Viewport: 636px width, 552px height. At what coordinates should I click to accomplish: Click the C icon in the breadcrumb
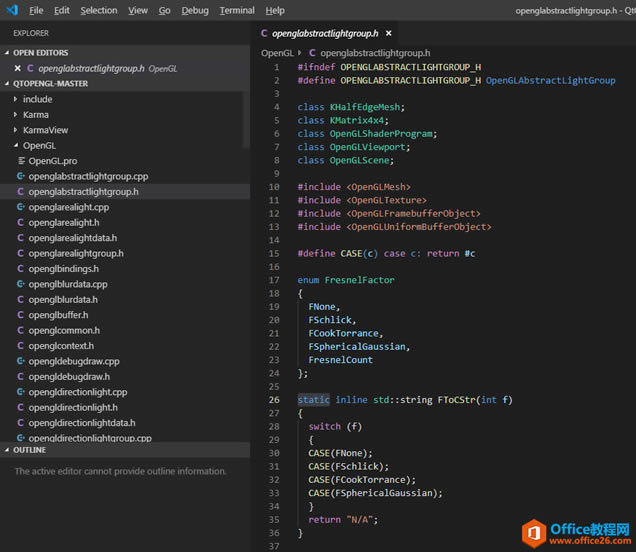coord(312,53)
